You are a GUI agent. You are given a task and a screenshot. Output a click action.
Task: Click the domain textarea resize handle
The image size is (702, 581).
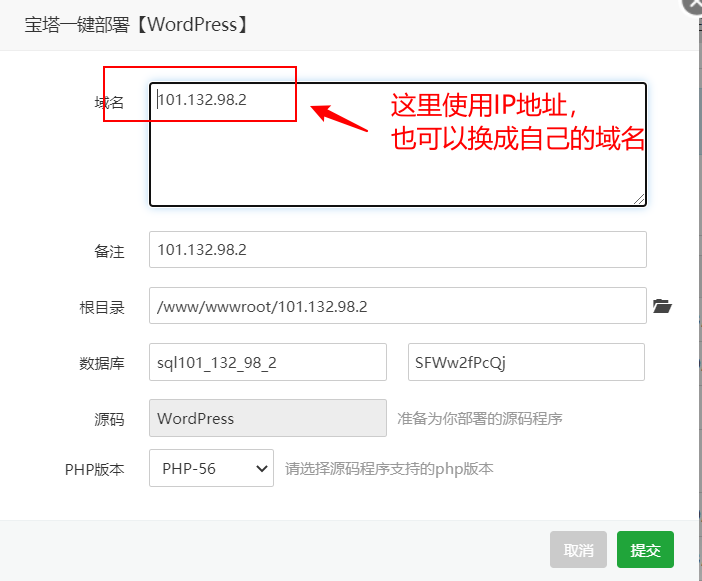639,199
